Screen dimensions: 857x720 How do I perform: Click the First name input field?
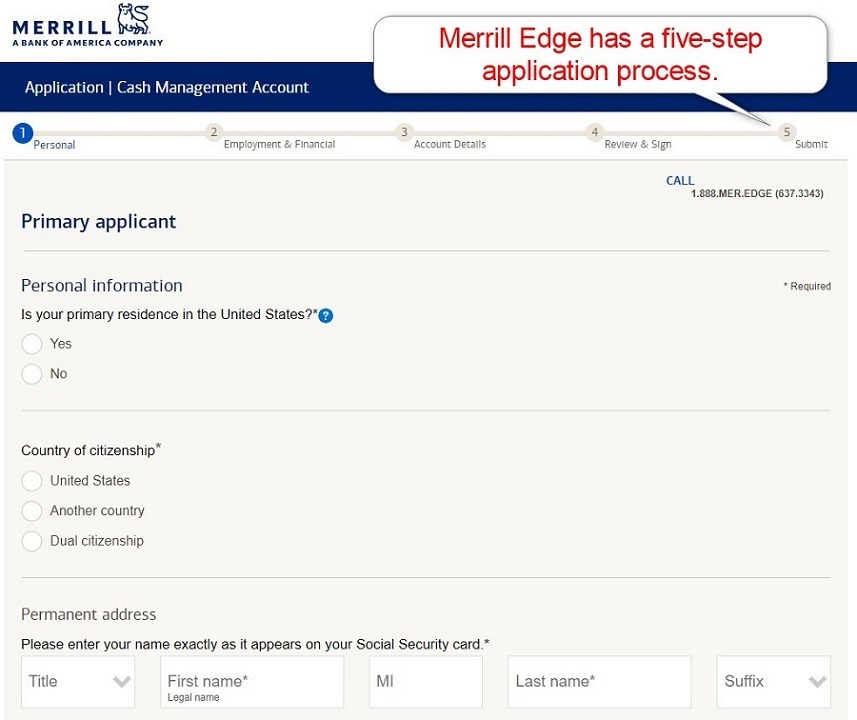(x=250, y=681)
